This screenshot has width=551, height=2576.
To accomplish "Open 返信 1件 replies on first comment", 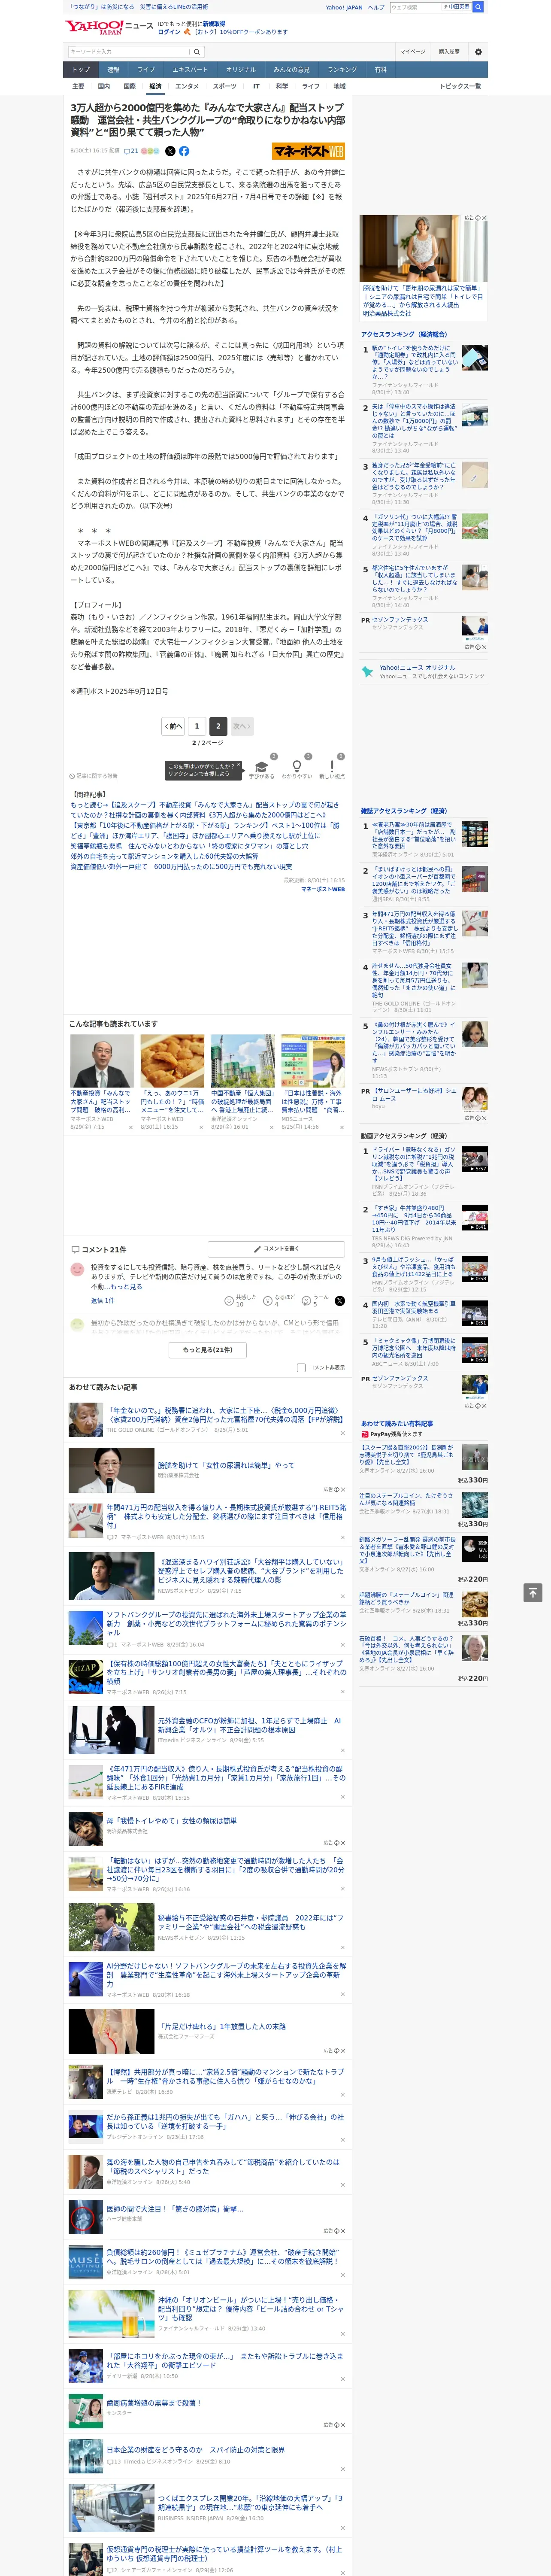I will 102,1301.
